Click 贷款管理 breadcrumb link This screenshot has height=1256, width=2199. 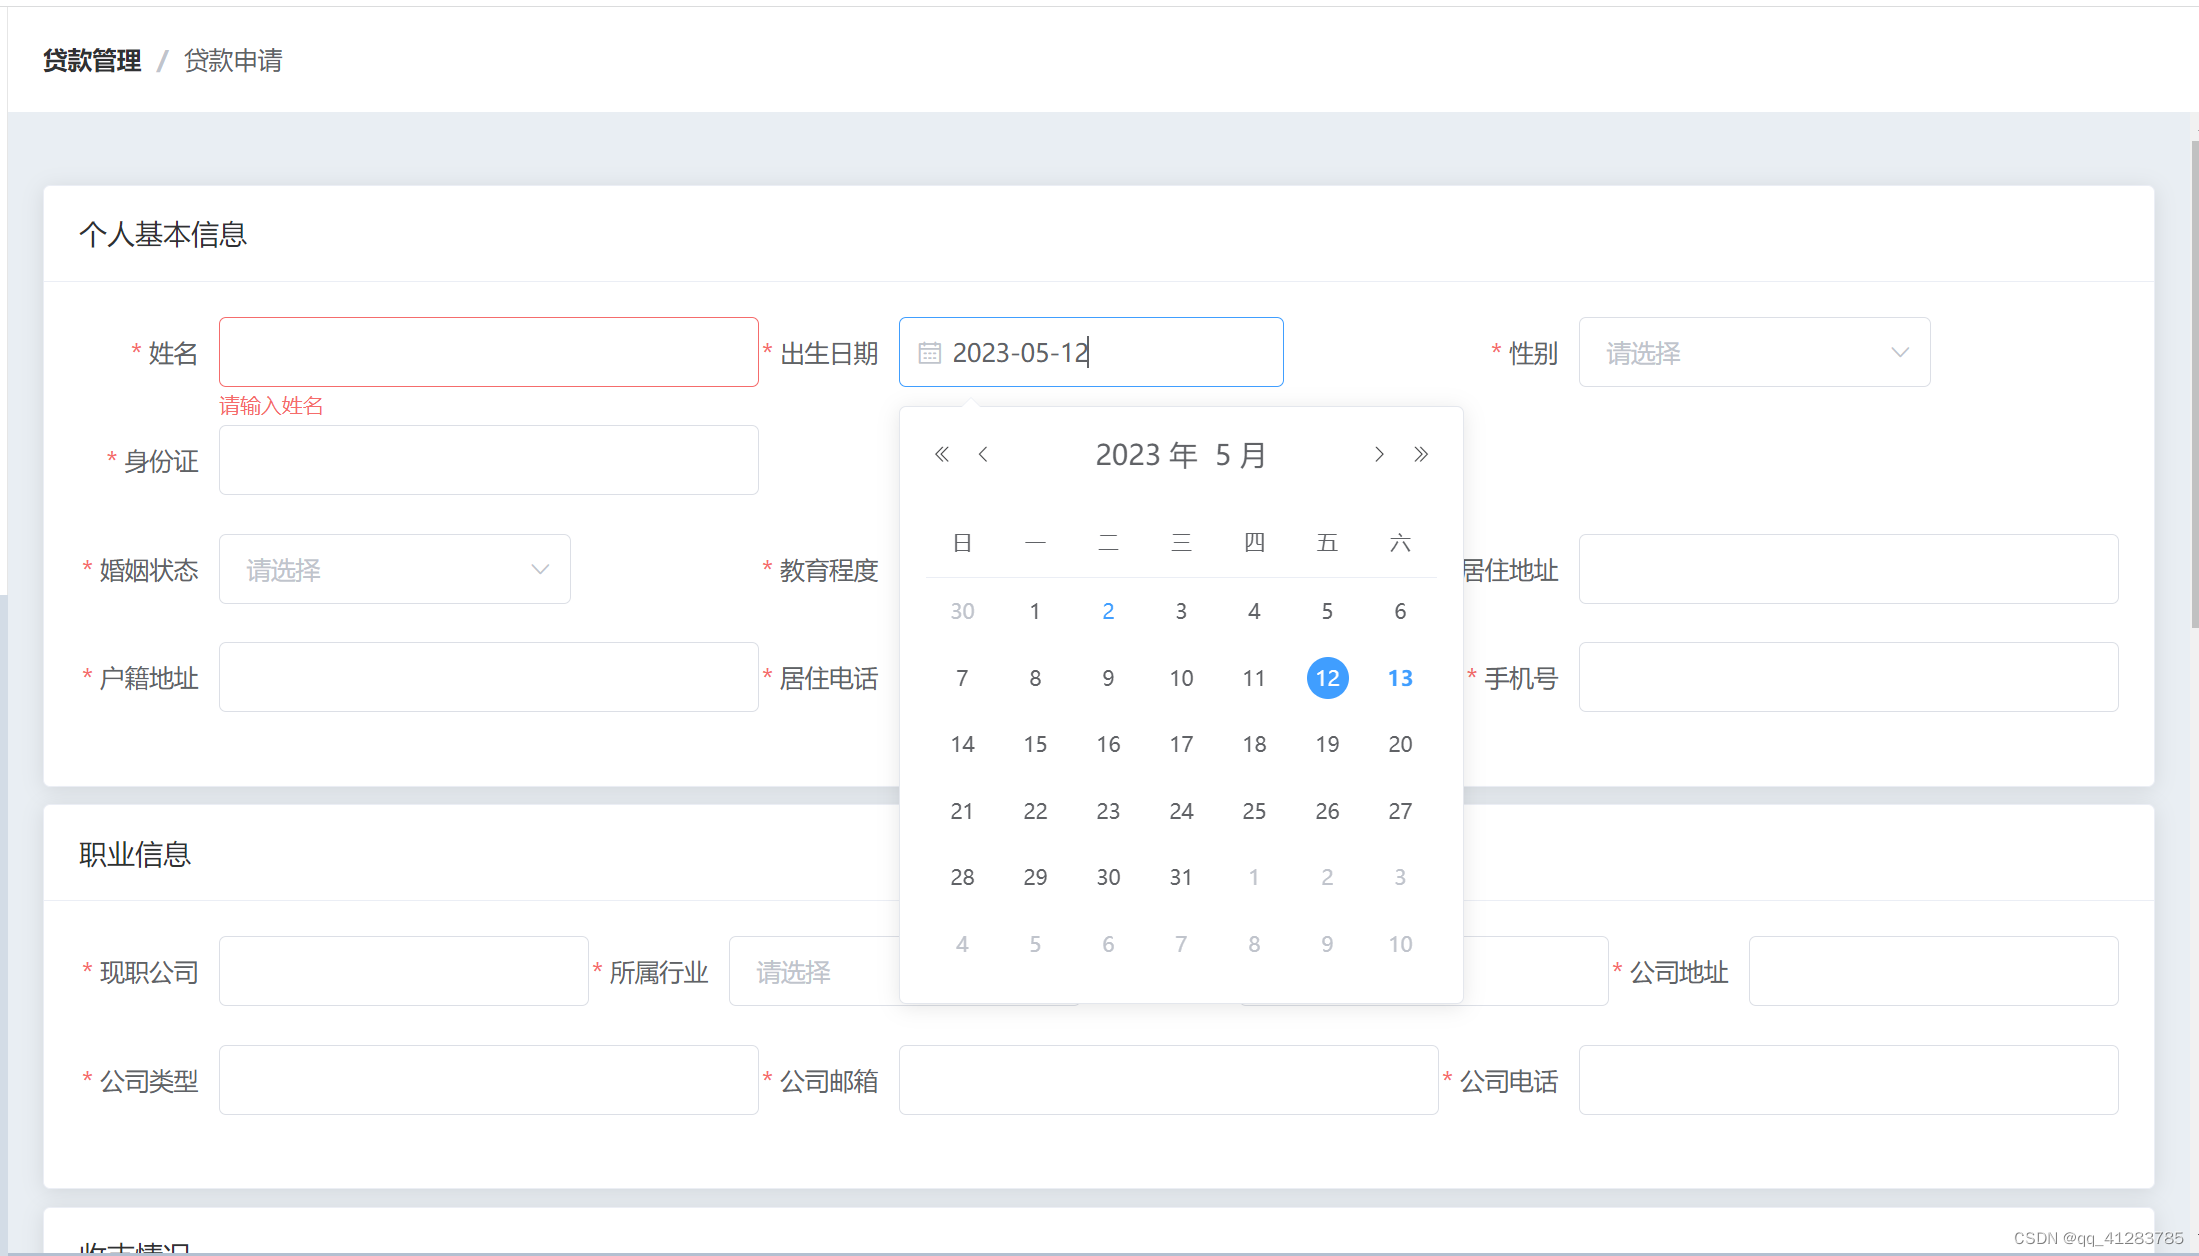tap(92, 61)
